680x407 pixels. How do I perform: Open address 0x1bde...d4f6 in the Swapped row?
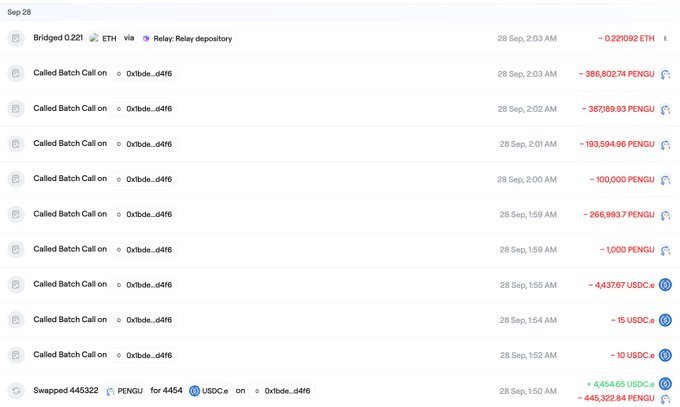point(282,391)
